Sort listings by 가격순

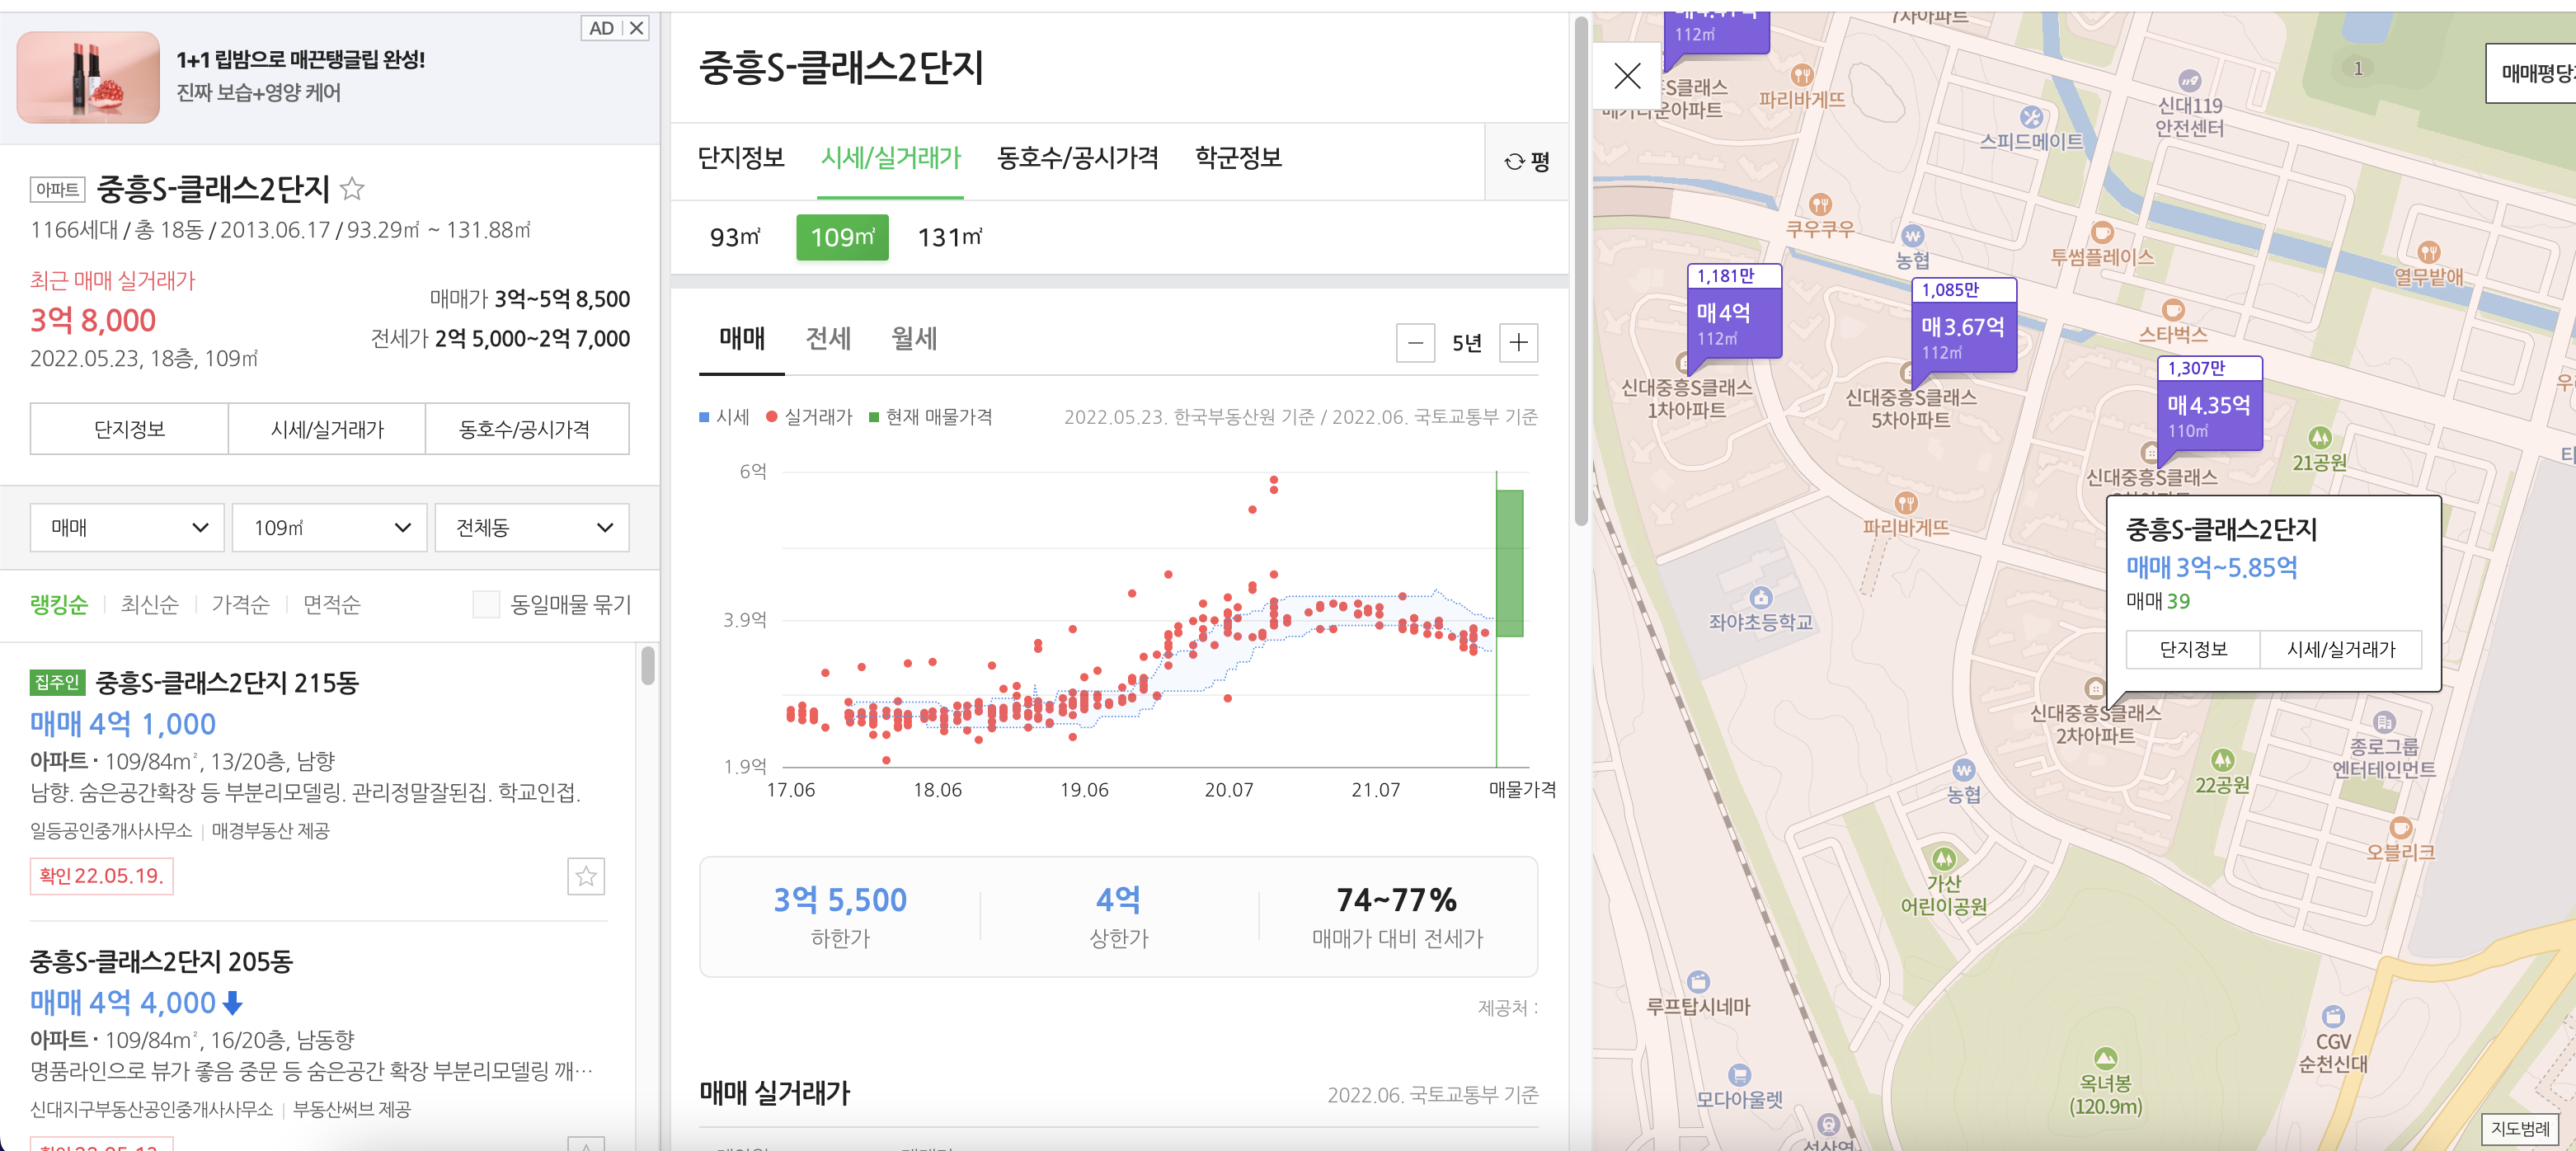pyautogui.click(x=240, y=604)
